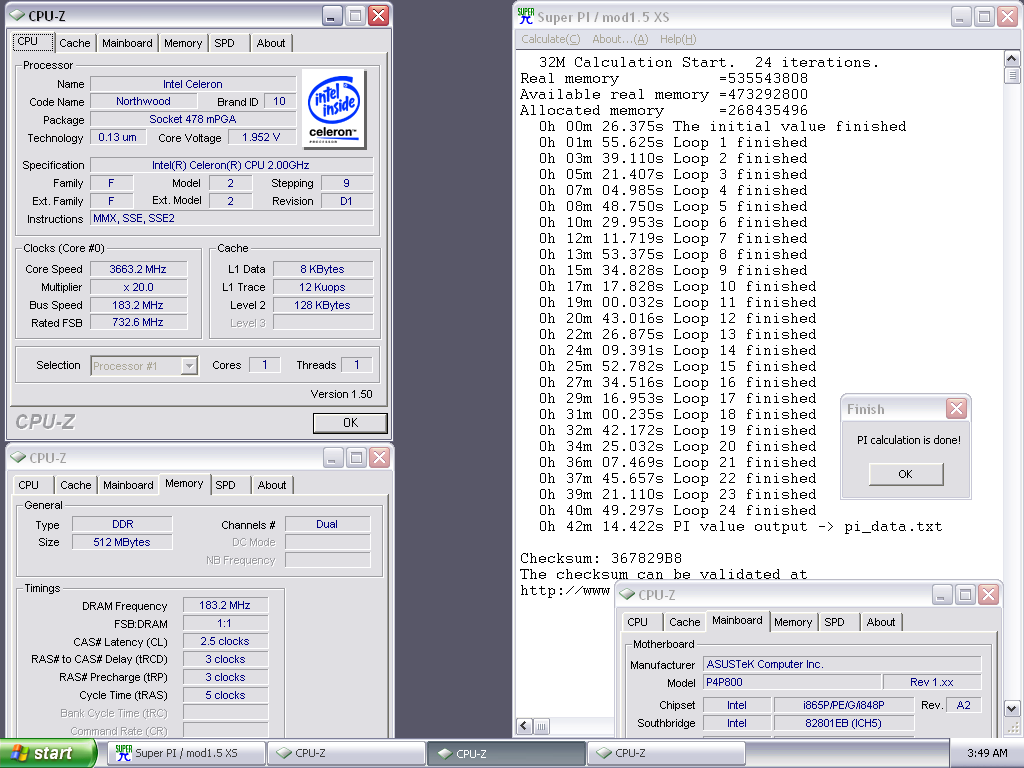Click the Mainboard CPU-Z window title icon
Screen dimensions: 1024x768
point(627,594)
